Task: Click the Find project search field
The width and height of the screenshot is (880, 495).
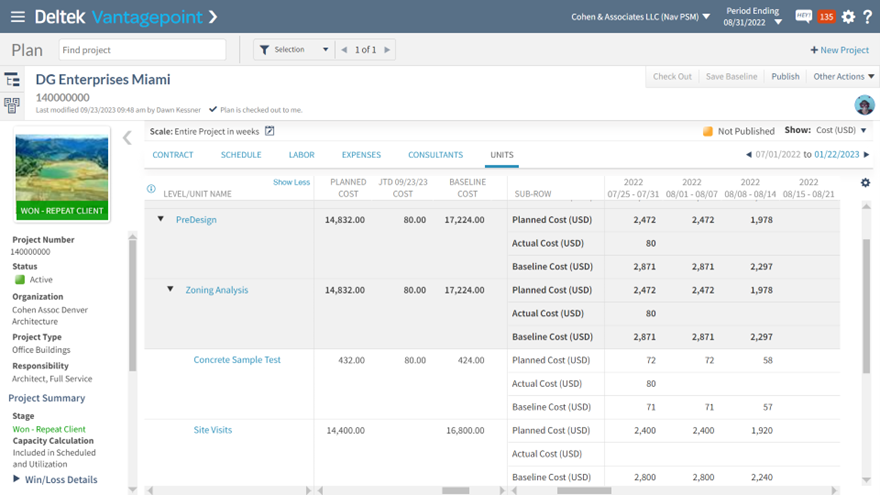Action: coord(141,50)
